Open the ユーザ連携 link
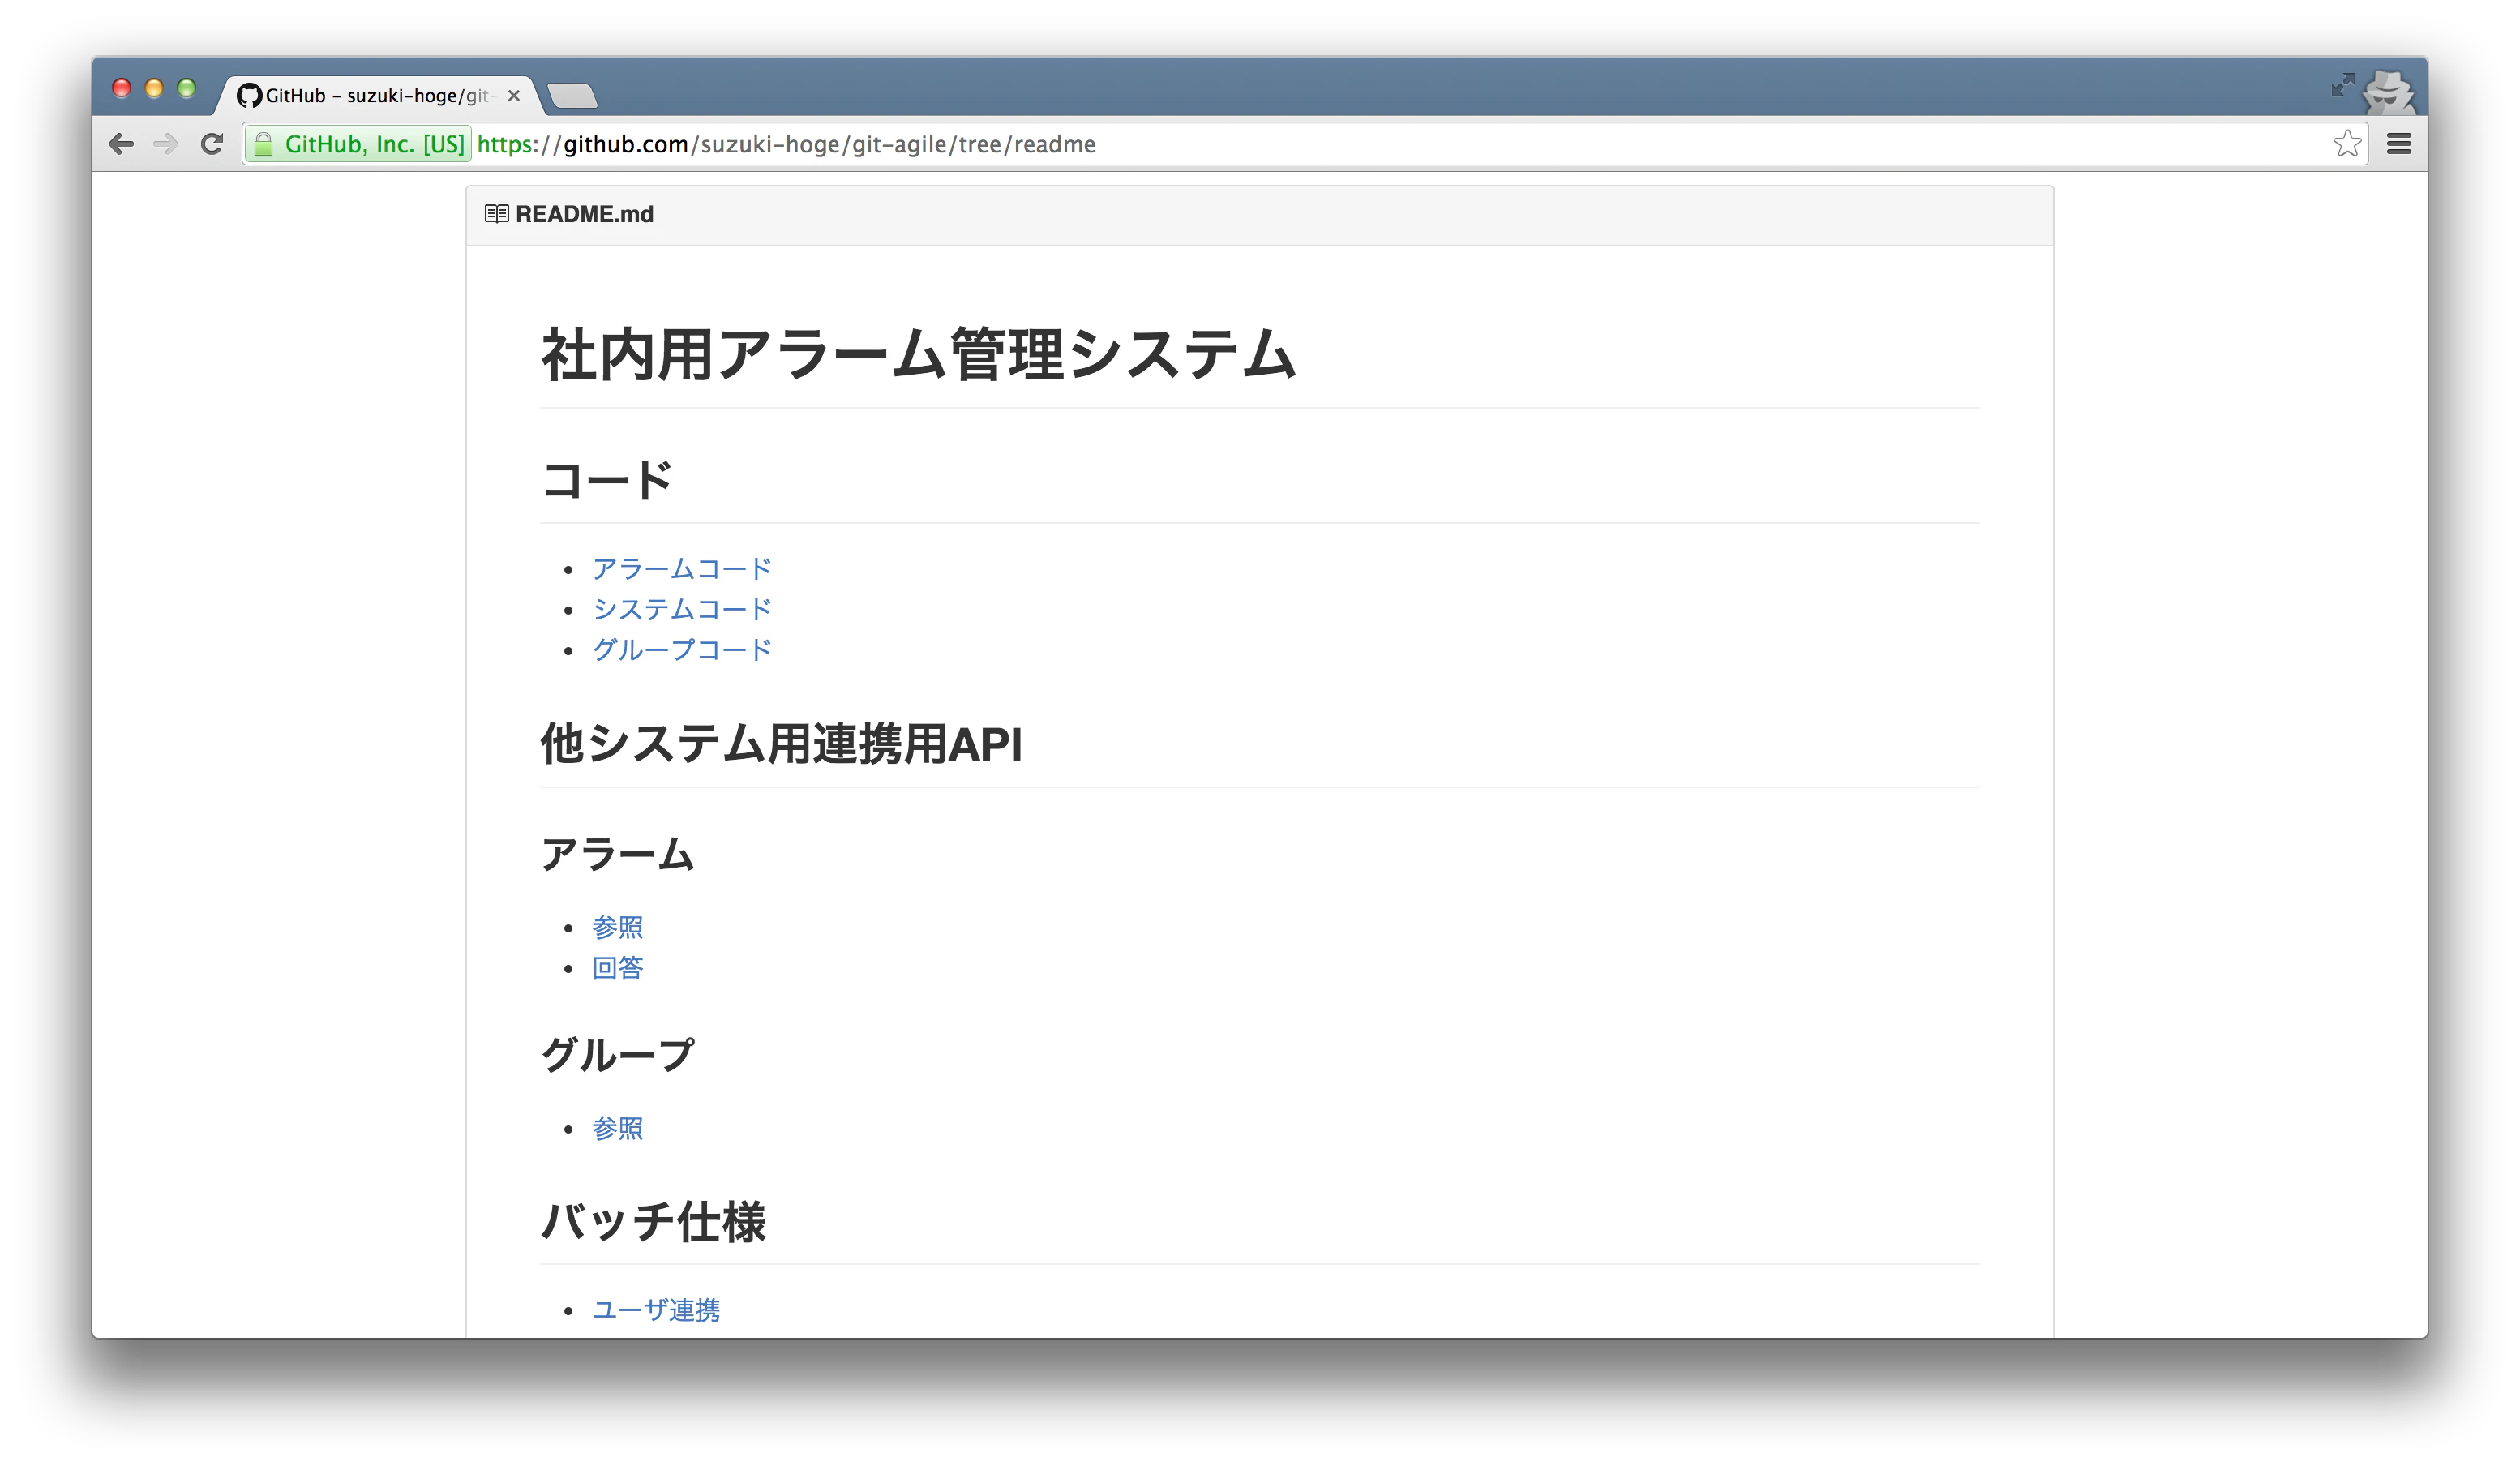The width and height of the screenshot is (2520, 1466). 656,1310
